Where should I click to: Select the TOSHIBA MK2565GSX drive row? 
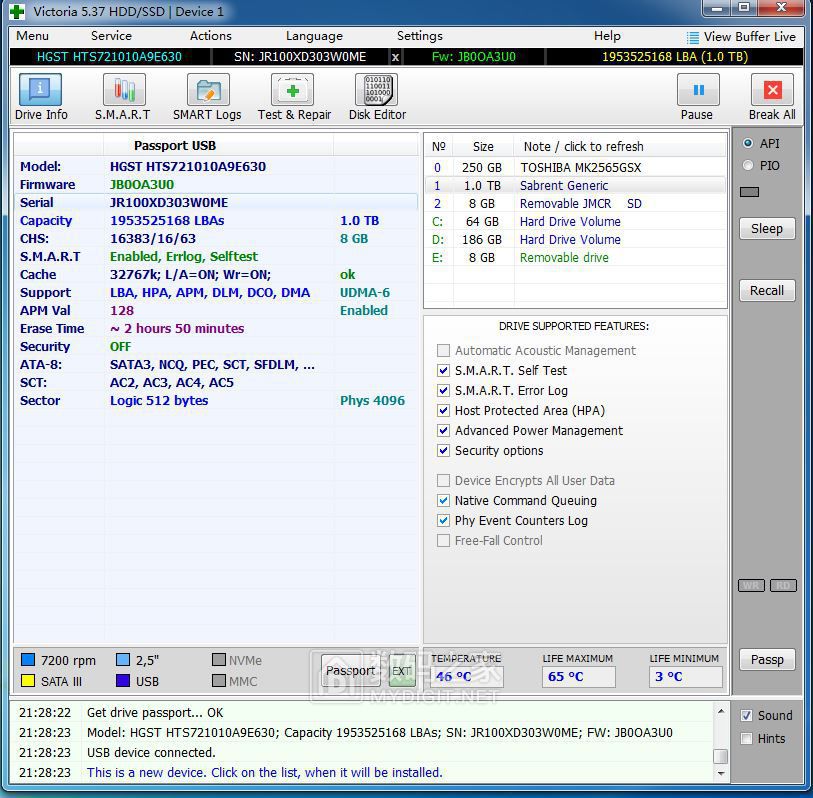(576, 167)
